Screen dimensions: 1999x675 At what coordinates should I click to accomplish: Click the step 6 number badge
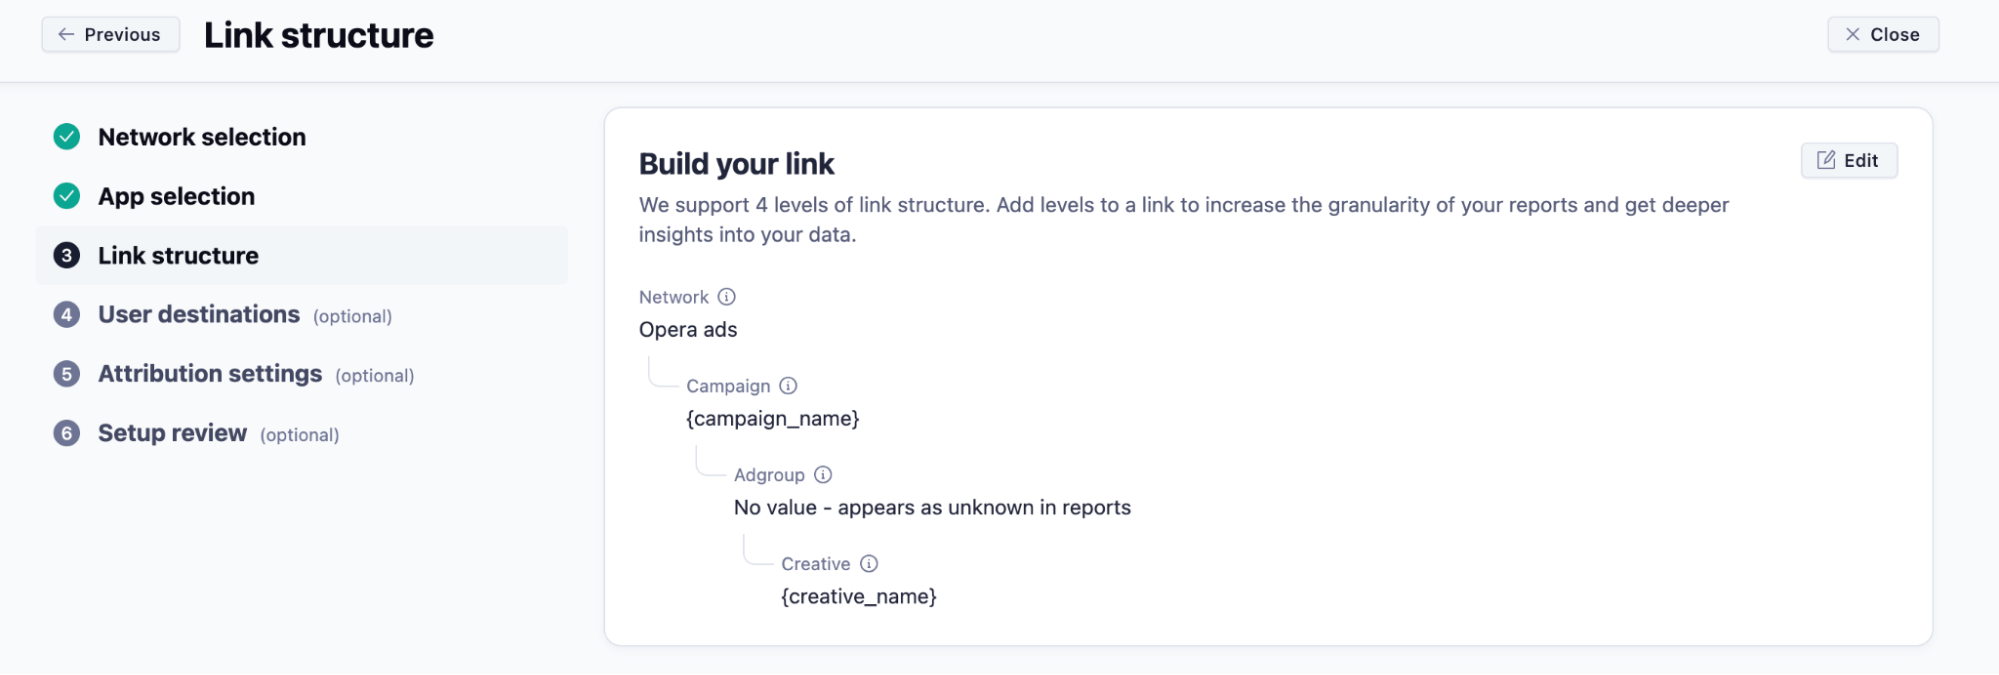pyautogui.click(x=67, y=433)
